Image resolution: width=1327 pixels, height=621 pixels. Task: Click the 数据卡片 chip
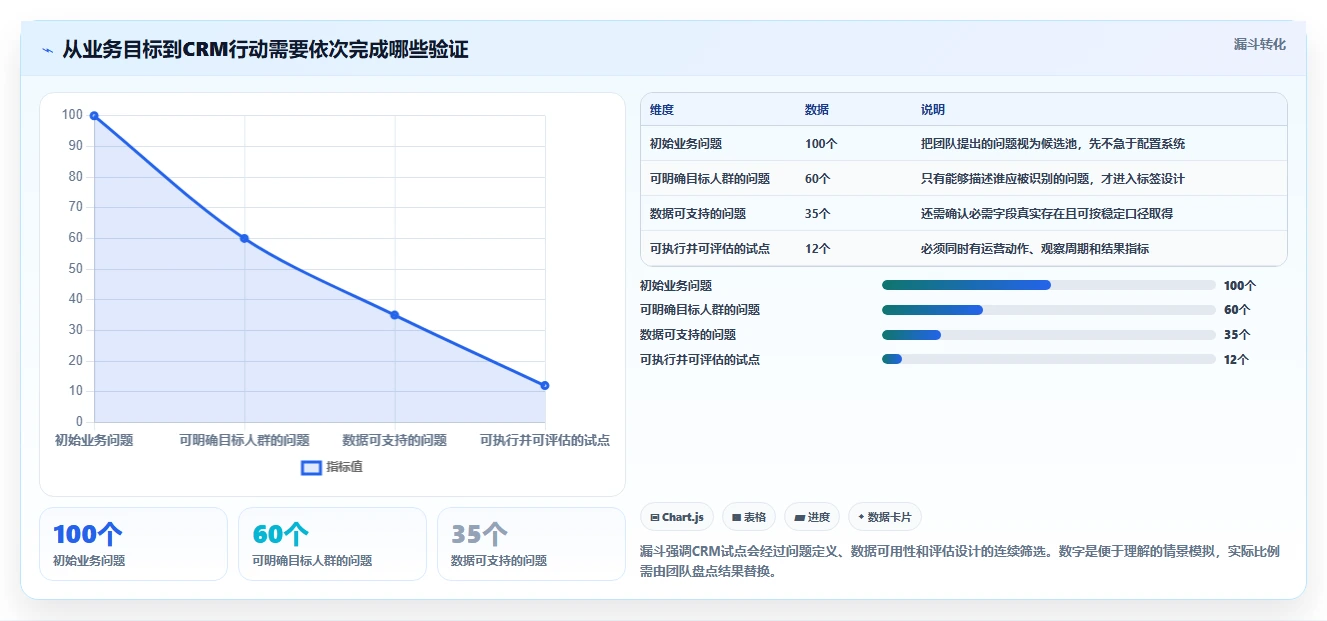click(x=885, y=517)
